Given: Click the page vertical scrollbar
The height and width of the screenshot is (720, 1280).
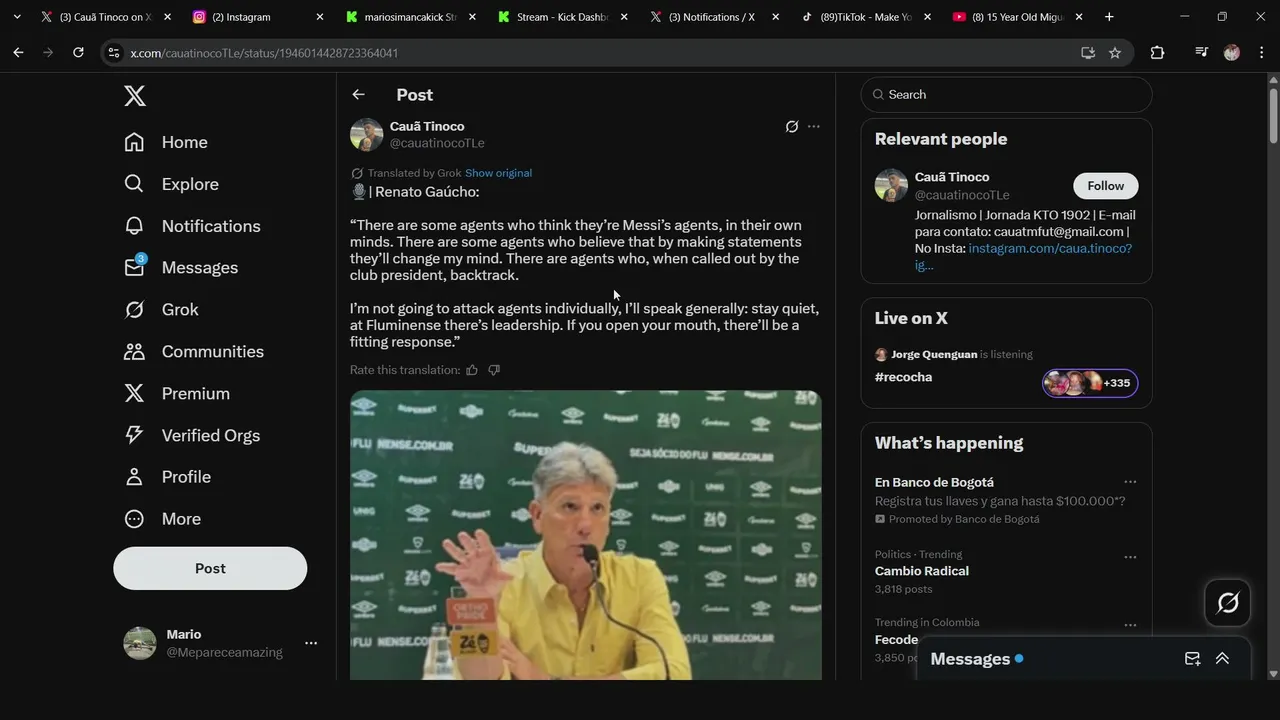Looking at the screenshot, I should (x=1273, y=115).
